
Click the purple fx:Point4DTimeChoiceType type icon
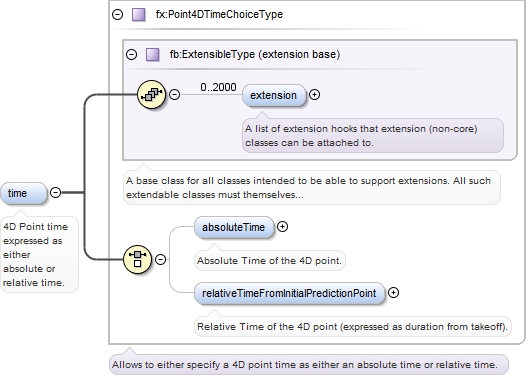pos(138,15)
